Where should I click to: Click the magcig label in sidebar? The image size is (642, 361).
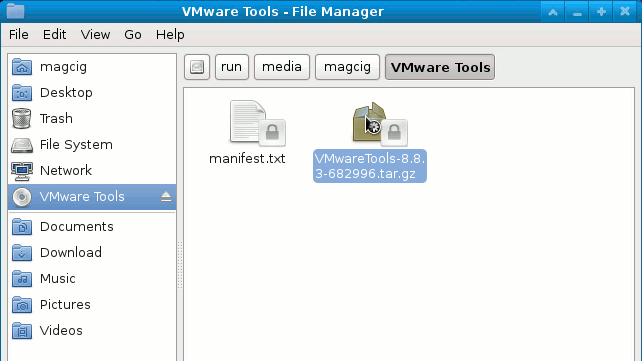[63, 67]
